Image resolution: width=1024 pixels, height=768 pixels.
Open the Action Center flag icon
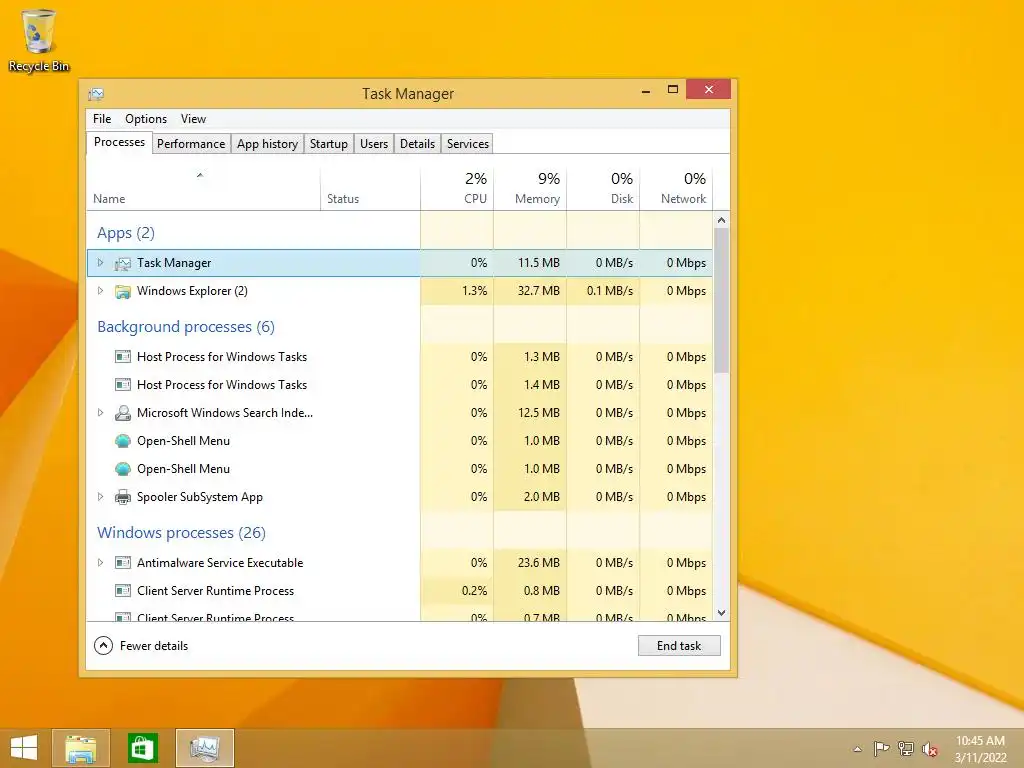click(x=882, y=749)
